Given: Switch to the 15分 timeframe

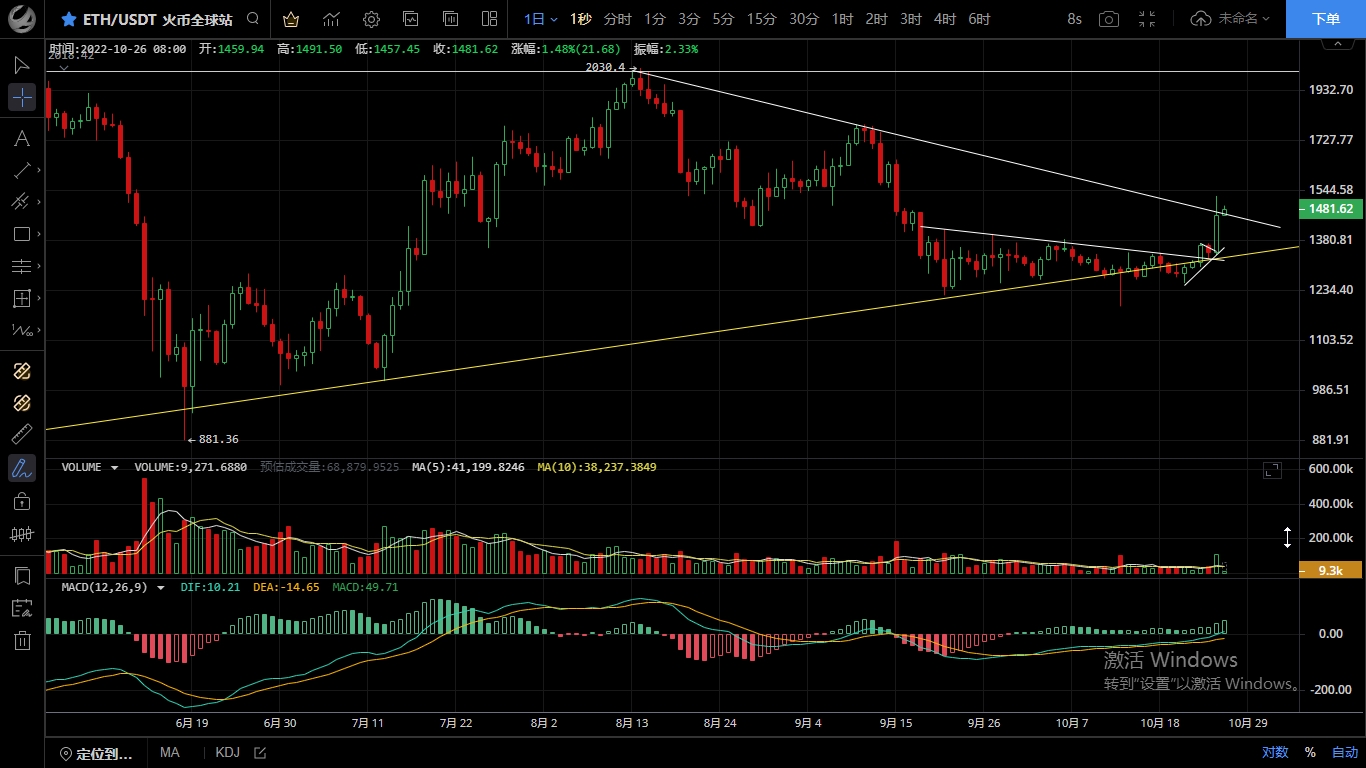Looking at the screenshot, I should click(761, 19).
